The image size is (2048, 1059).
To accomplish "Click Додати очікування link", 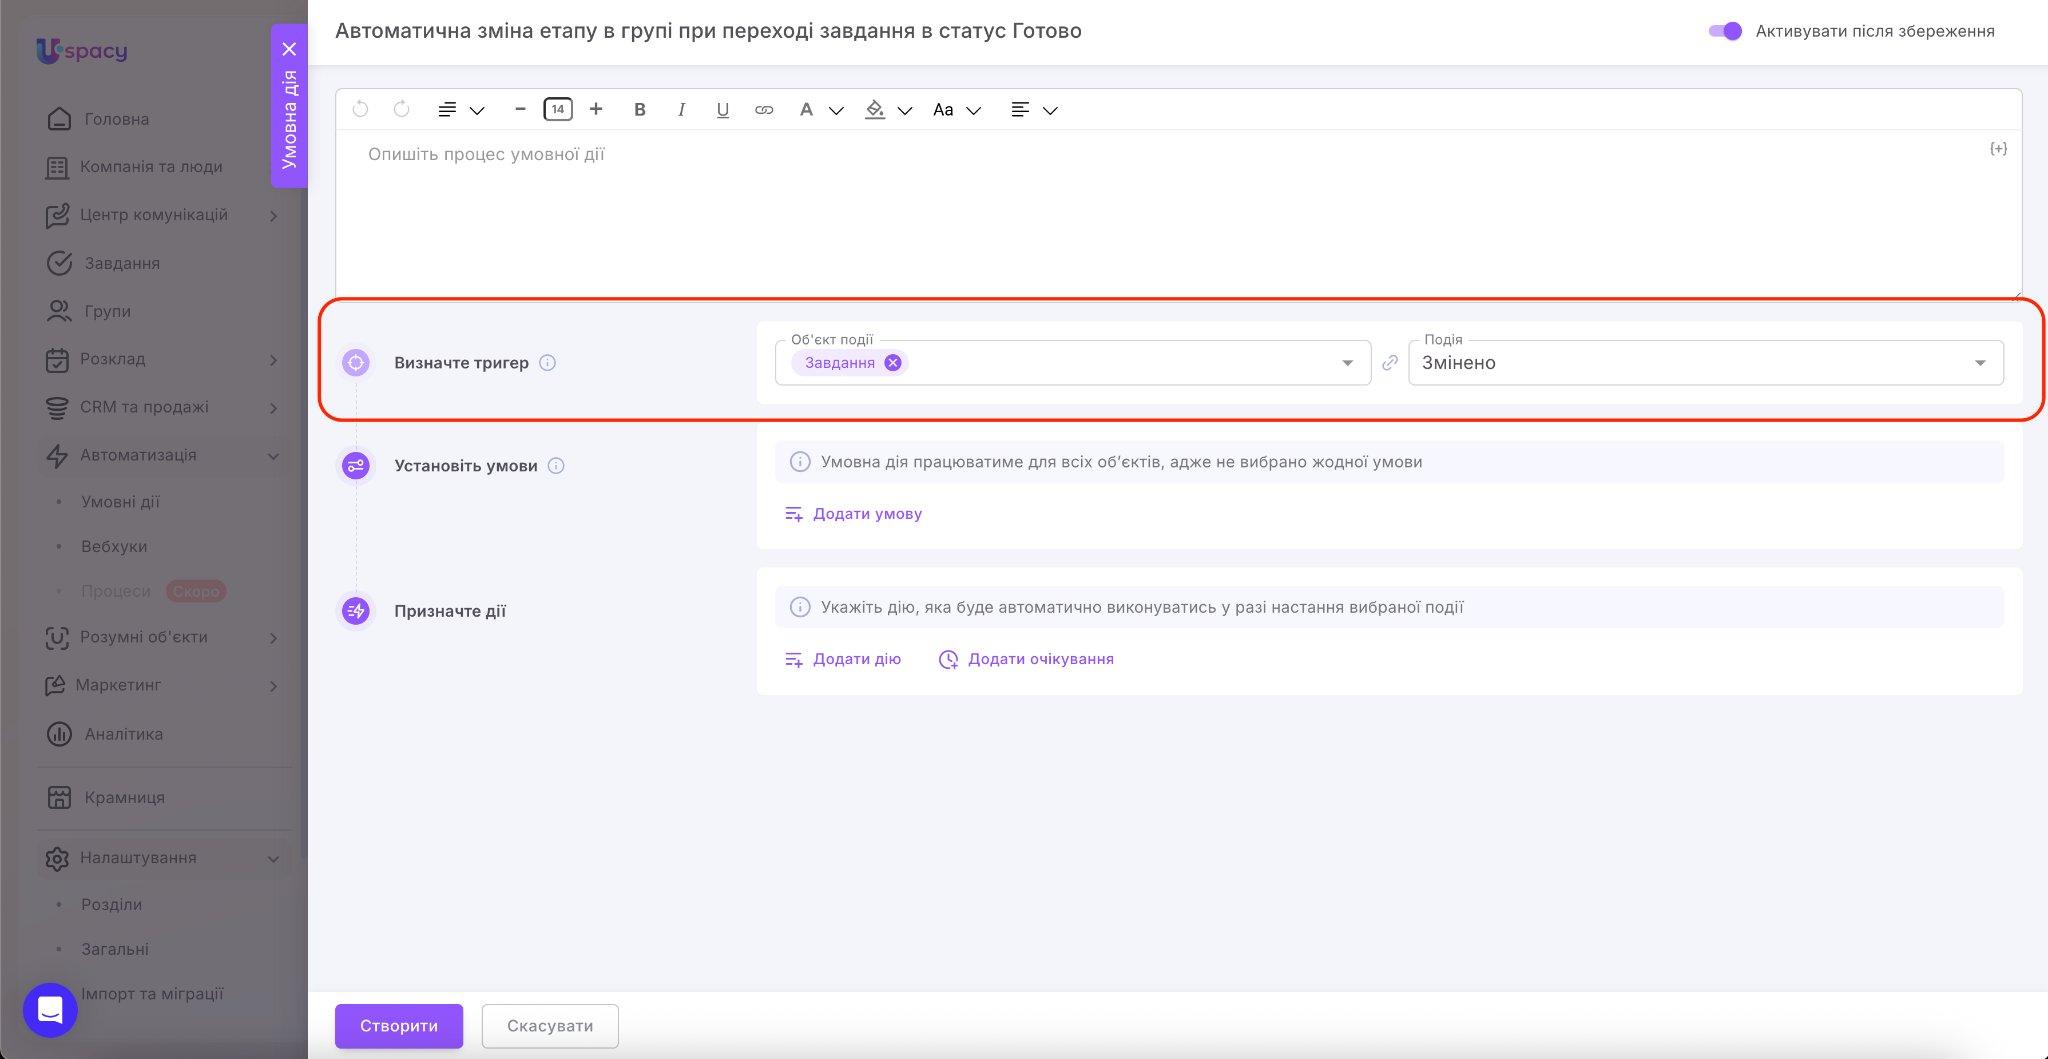I will coord(1040,659).
